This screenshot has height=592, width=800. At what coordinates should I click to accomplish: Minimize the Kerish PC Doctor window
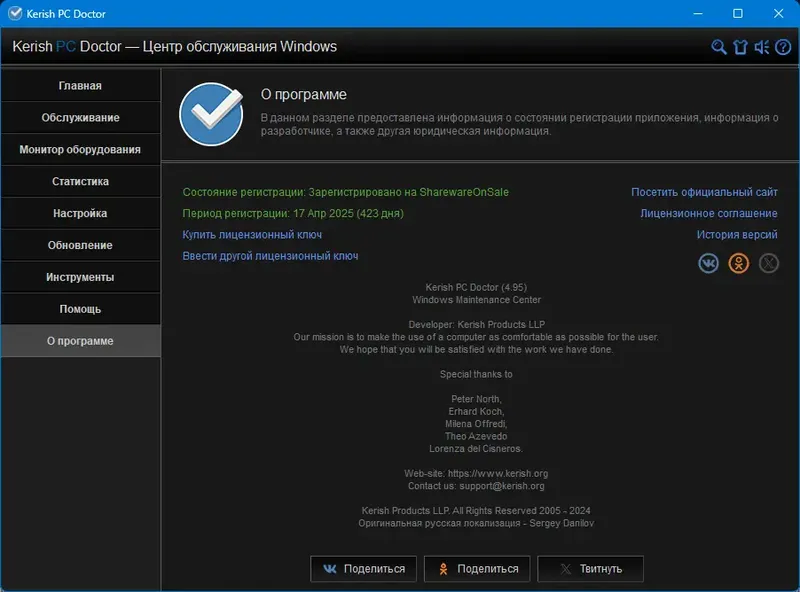(698, 13)
